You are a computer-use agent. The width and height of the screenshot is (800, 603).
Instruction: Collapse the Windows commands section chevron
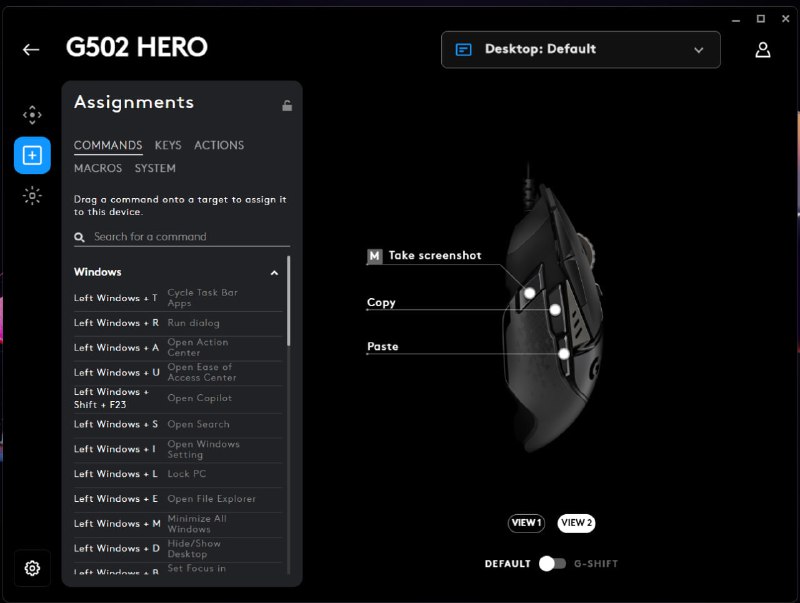274,273
